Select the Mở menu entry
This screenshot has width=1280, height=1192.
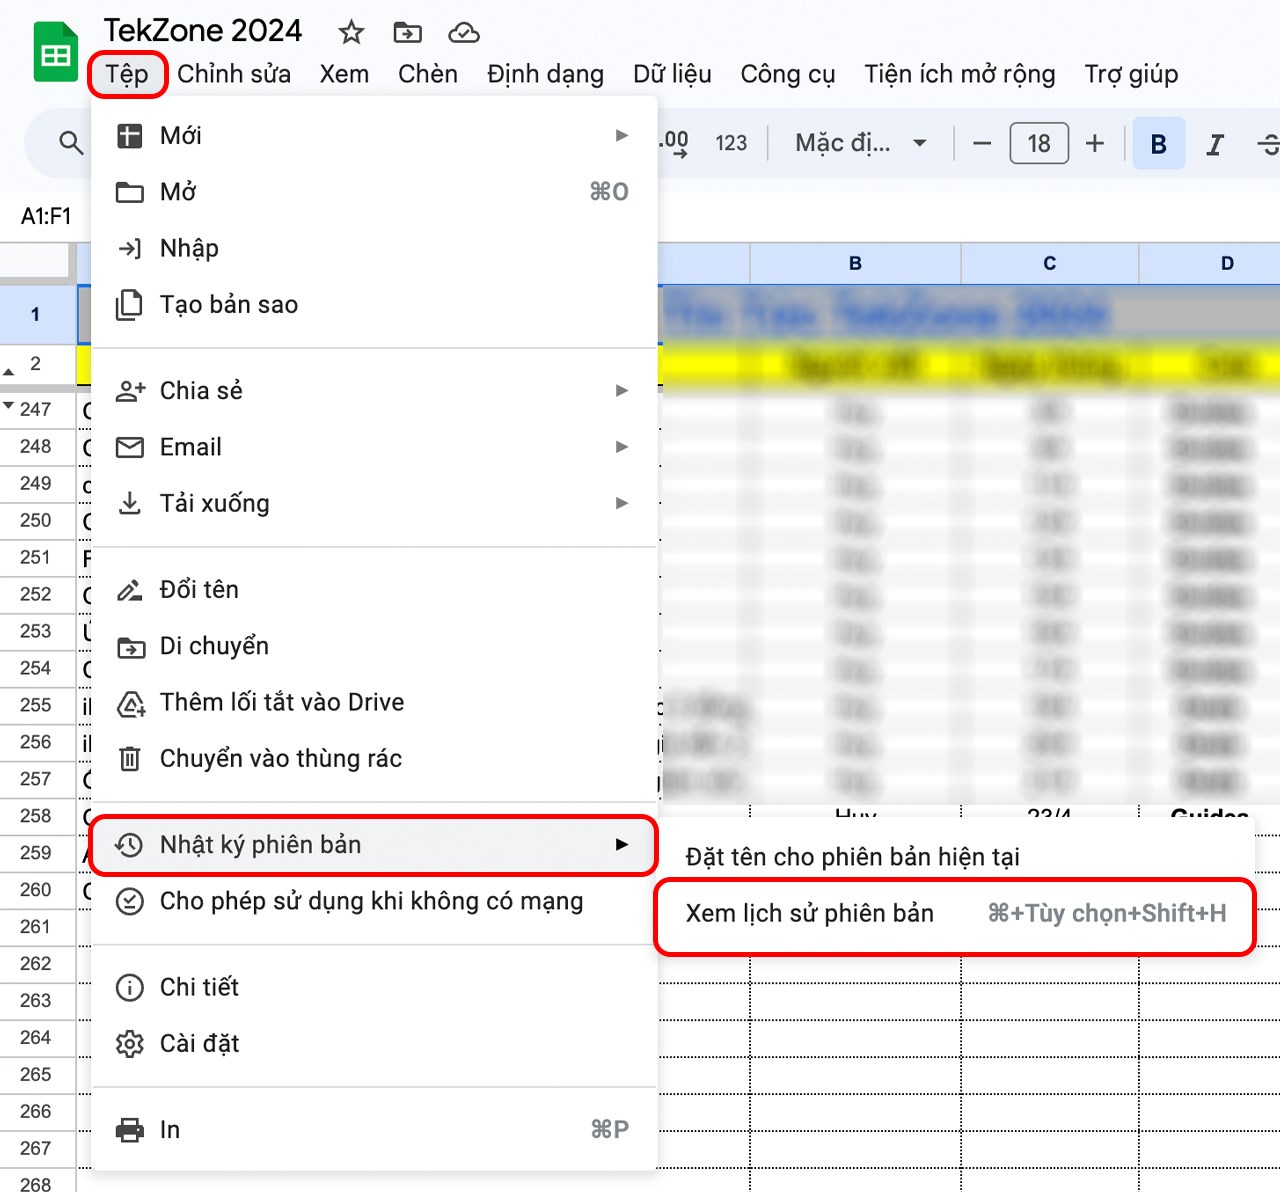click(374, 192)
